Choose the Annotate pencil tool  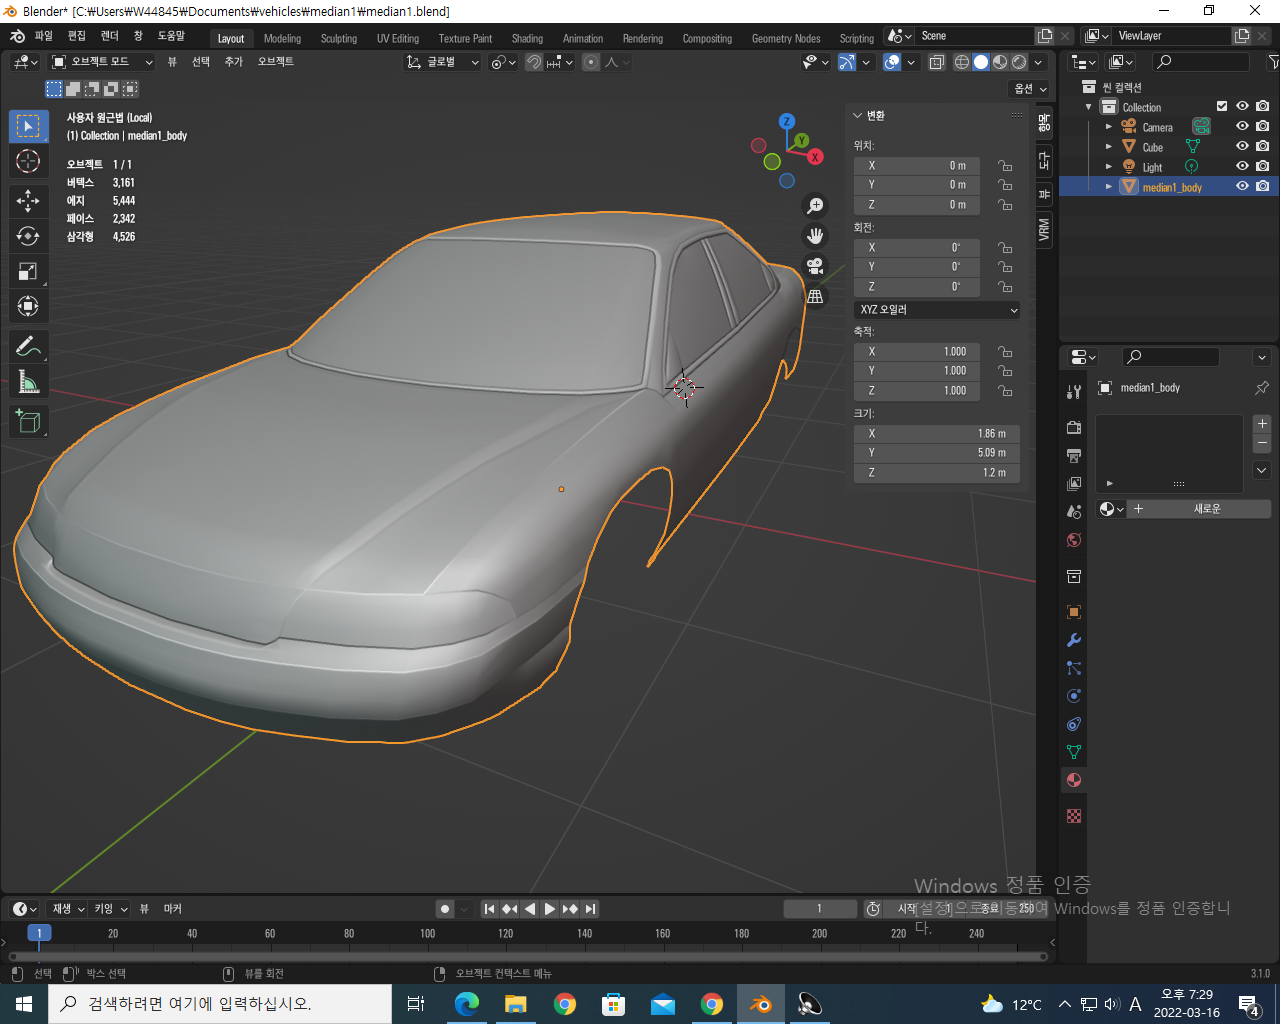pos(28,347)
